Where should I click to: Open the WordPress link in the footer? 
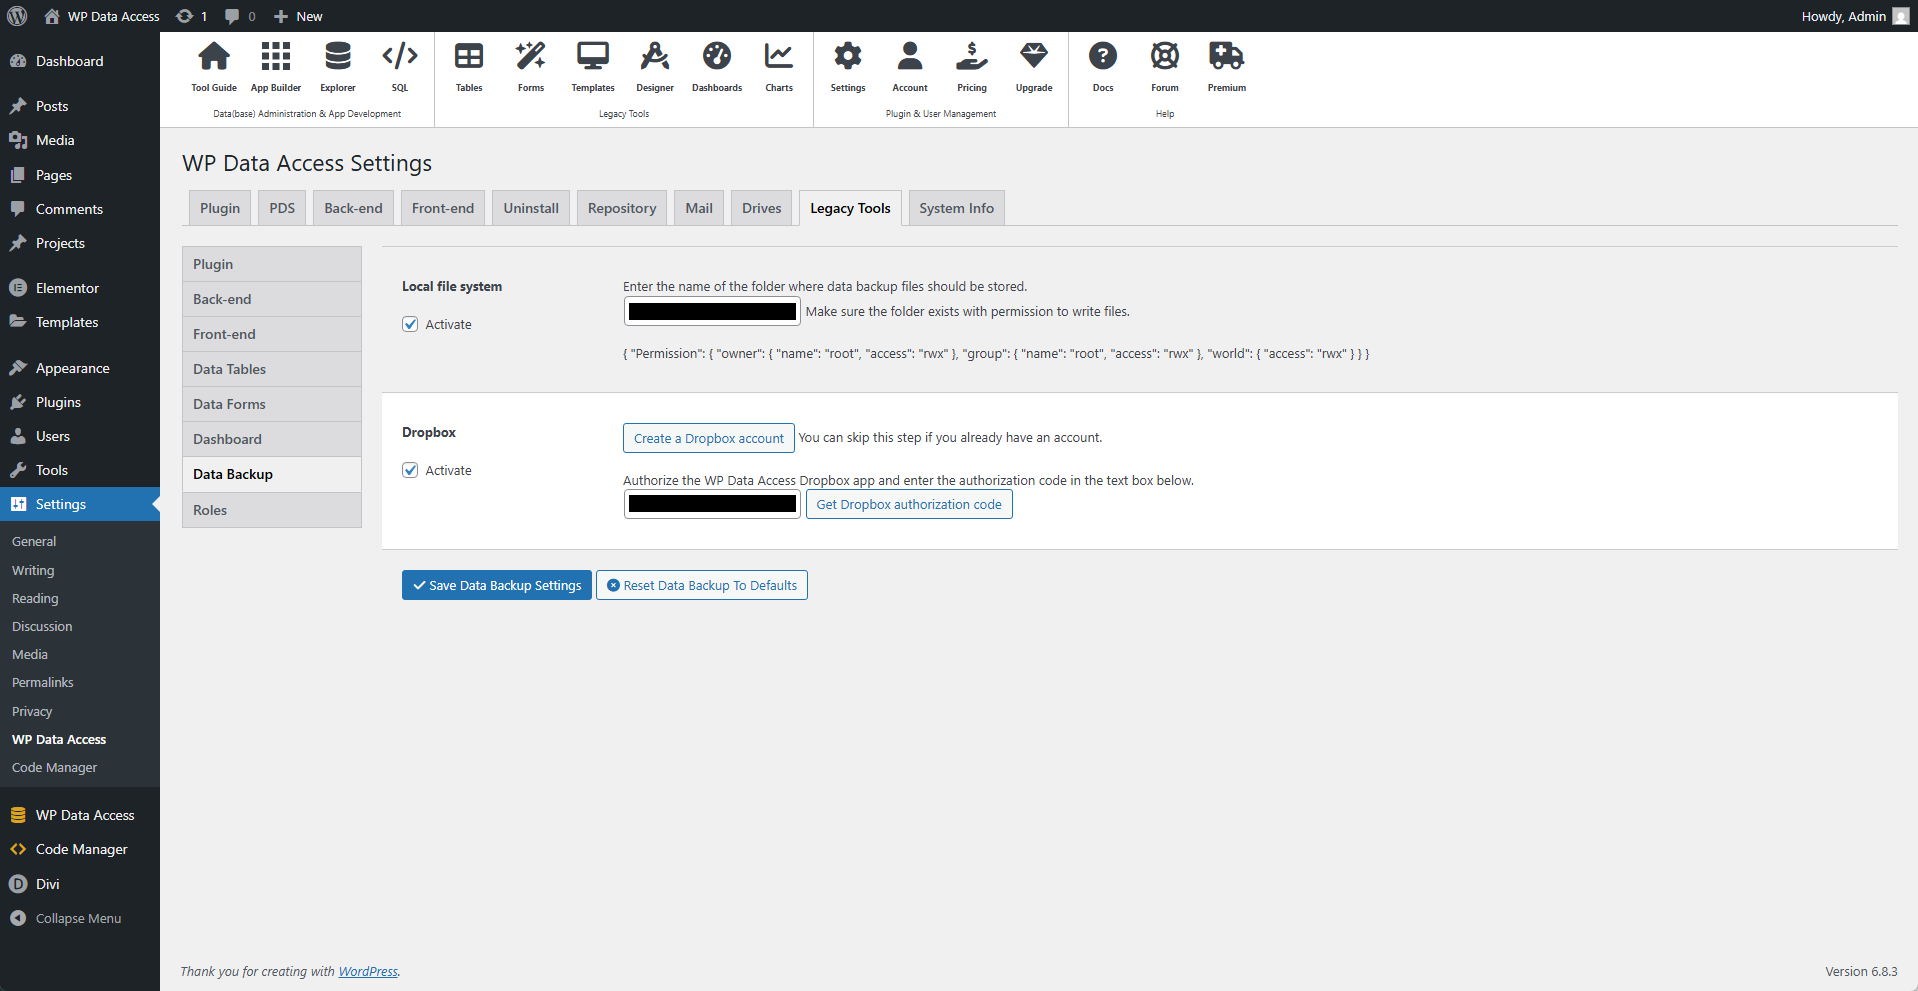[x=368, y=970]
